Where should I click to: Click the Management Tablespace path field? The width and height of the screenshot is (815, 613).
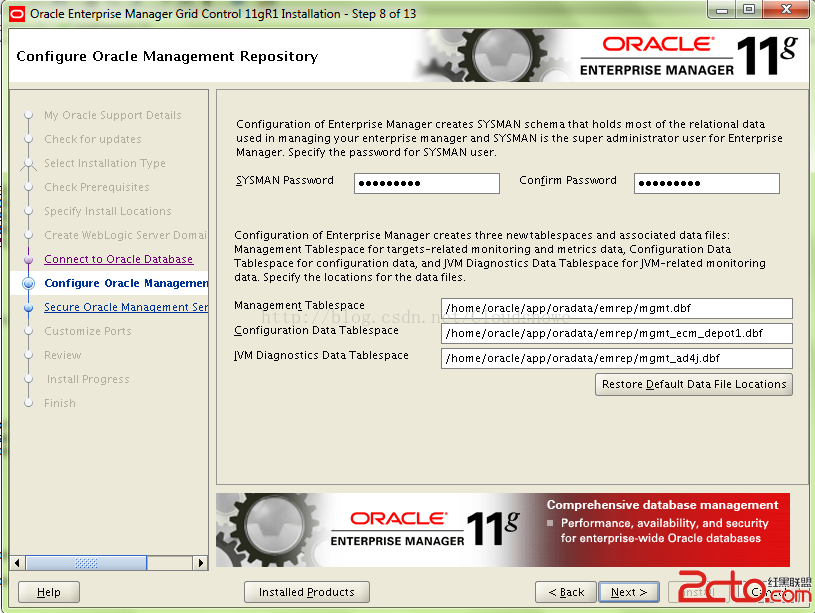point(616,308)
